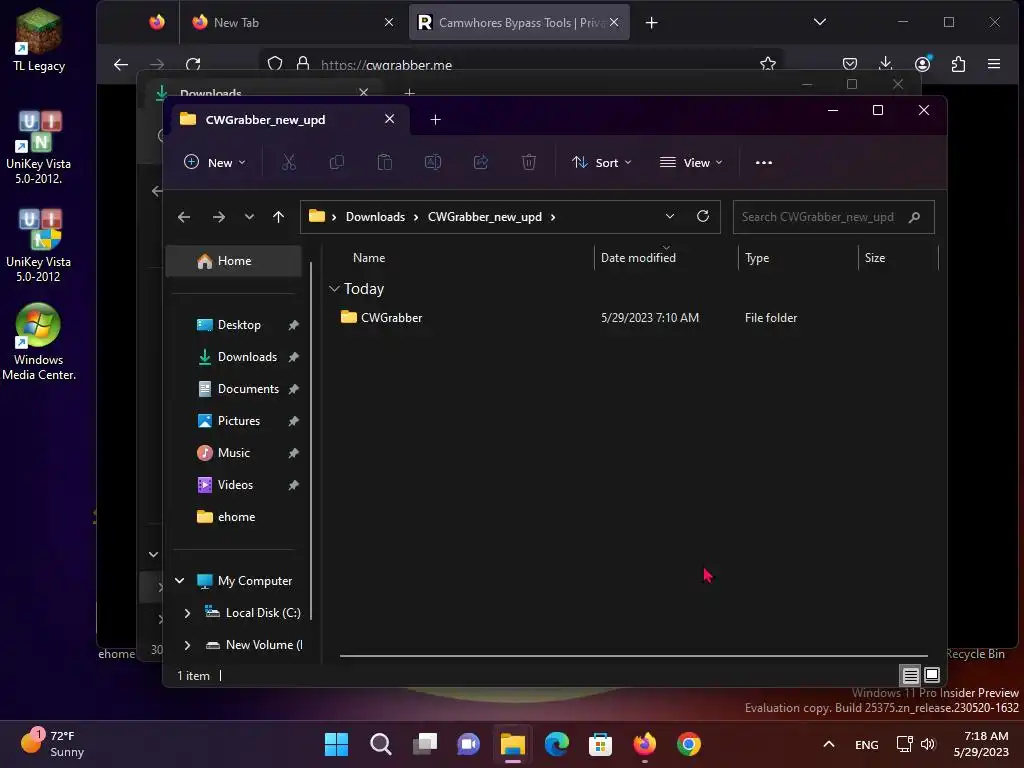The image size is (1024, 768).
Task: Collapse the Today group
Action: click(x=334, y=288)
